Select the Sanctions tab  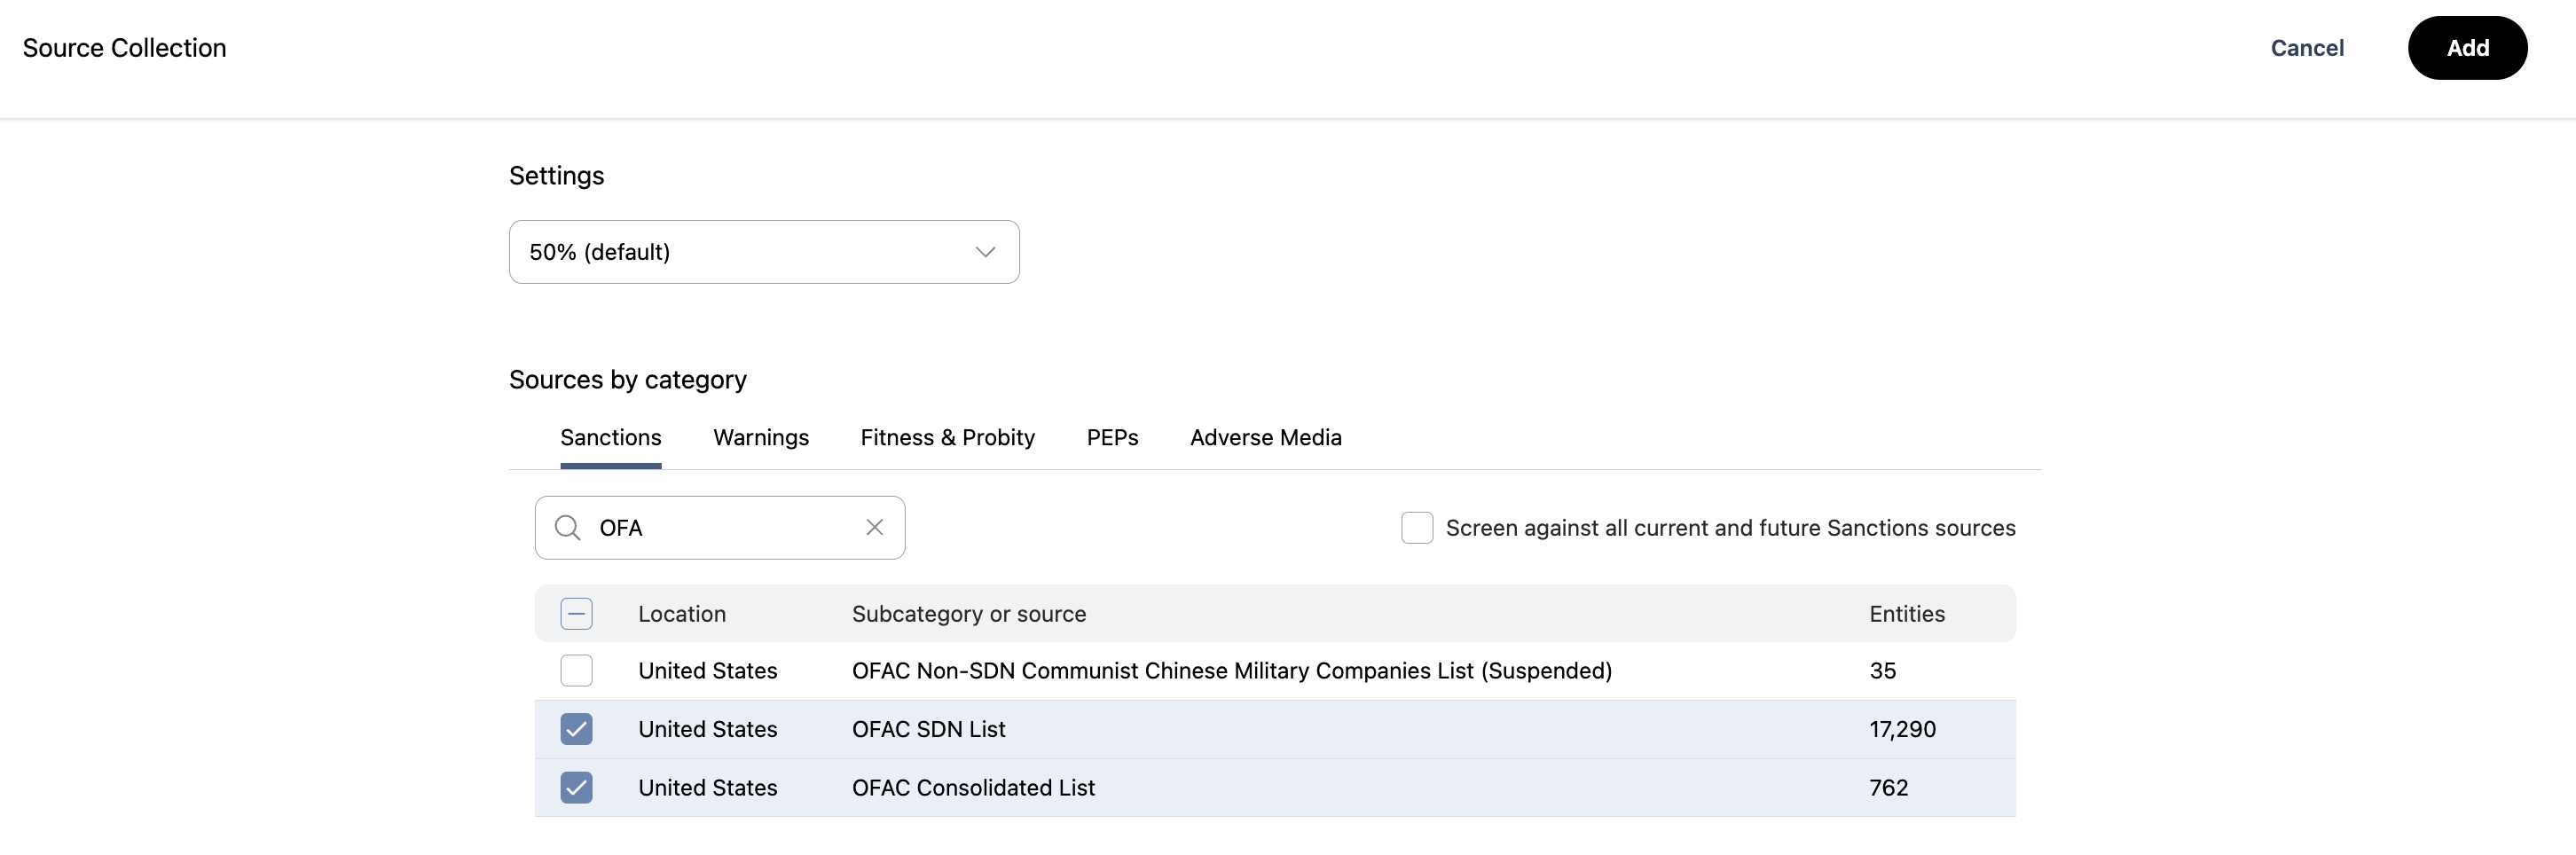[610, 437]
